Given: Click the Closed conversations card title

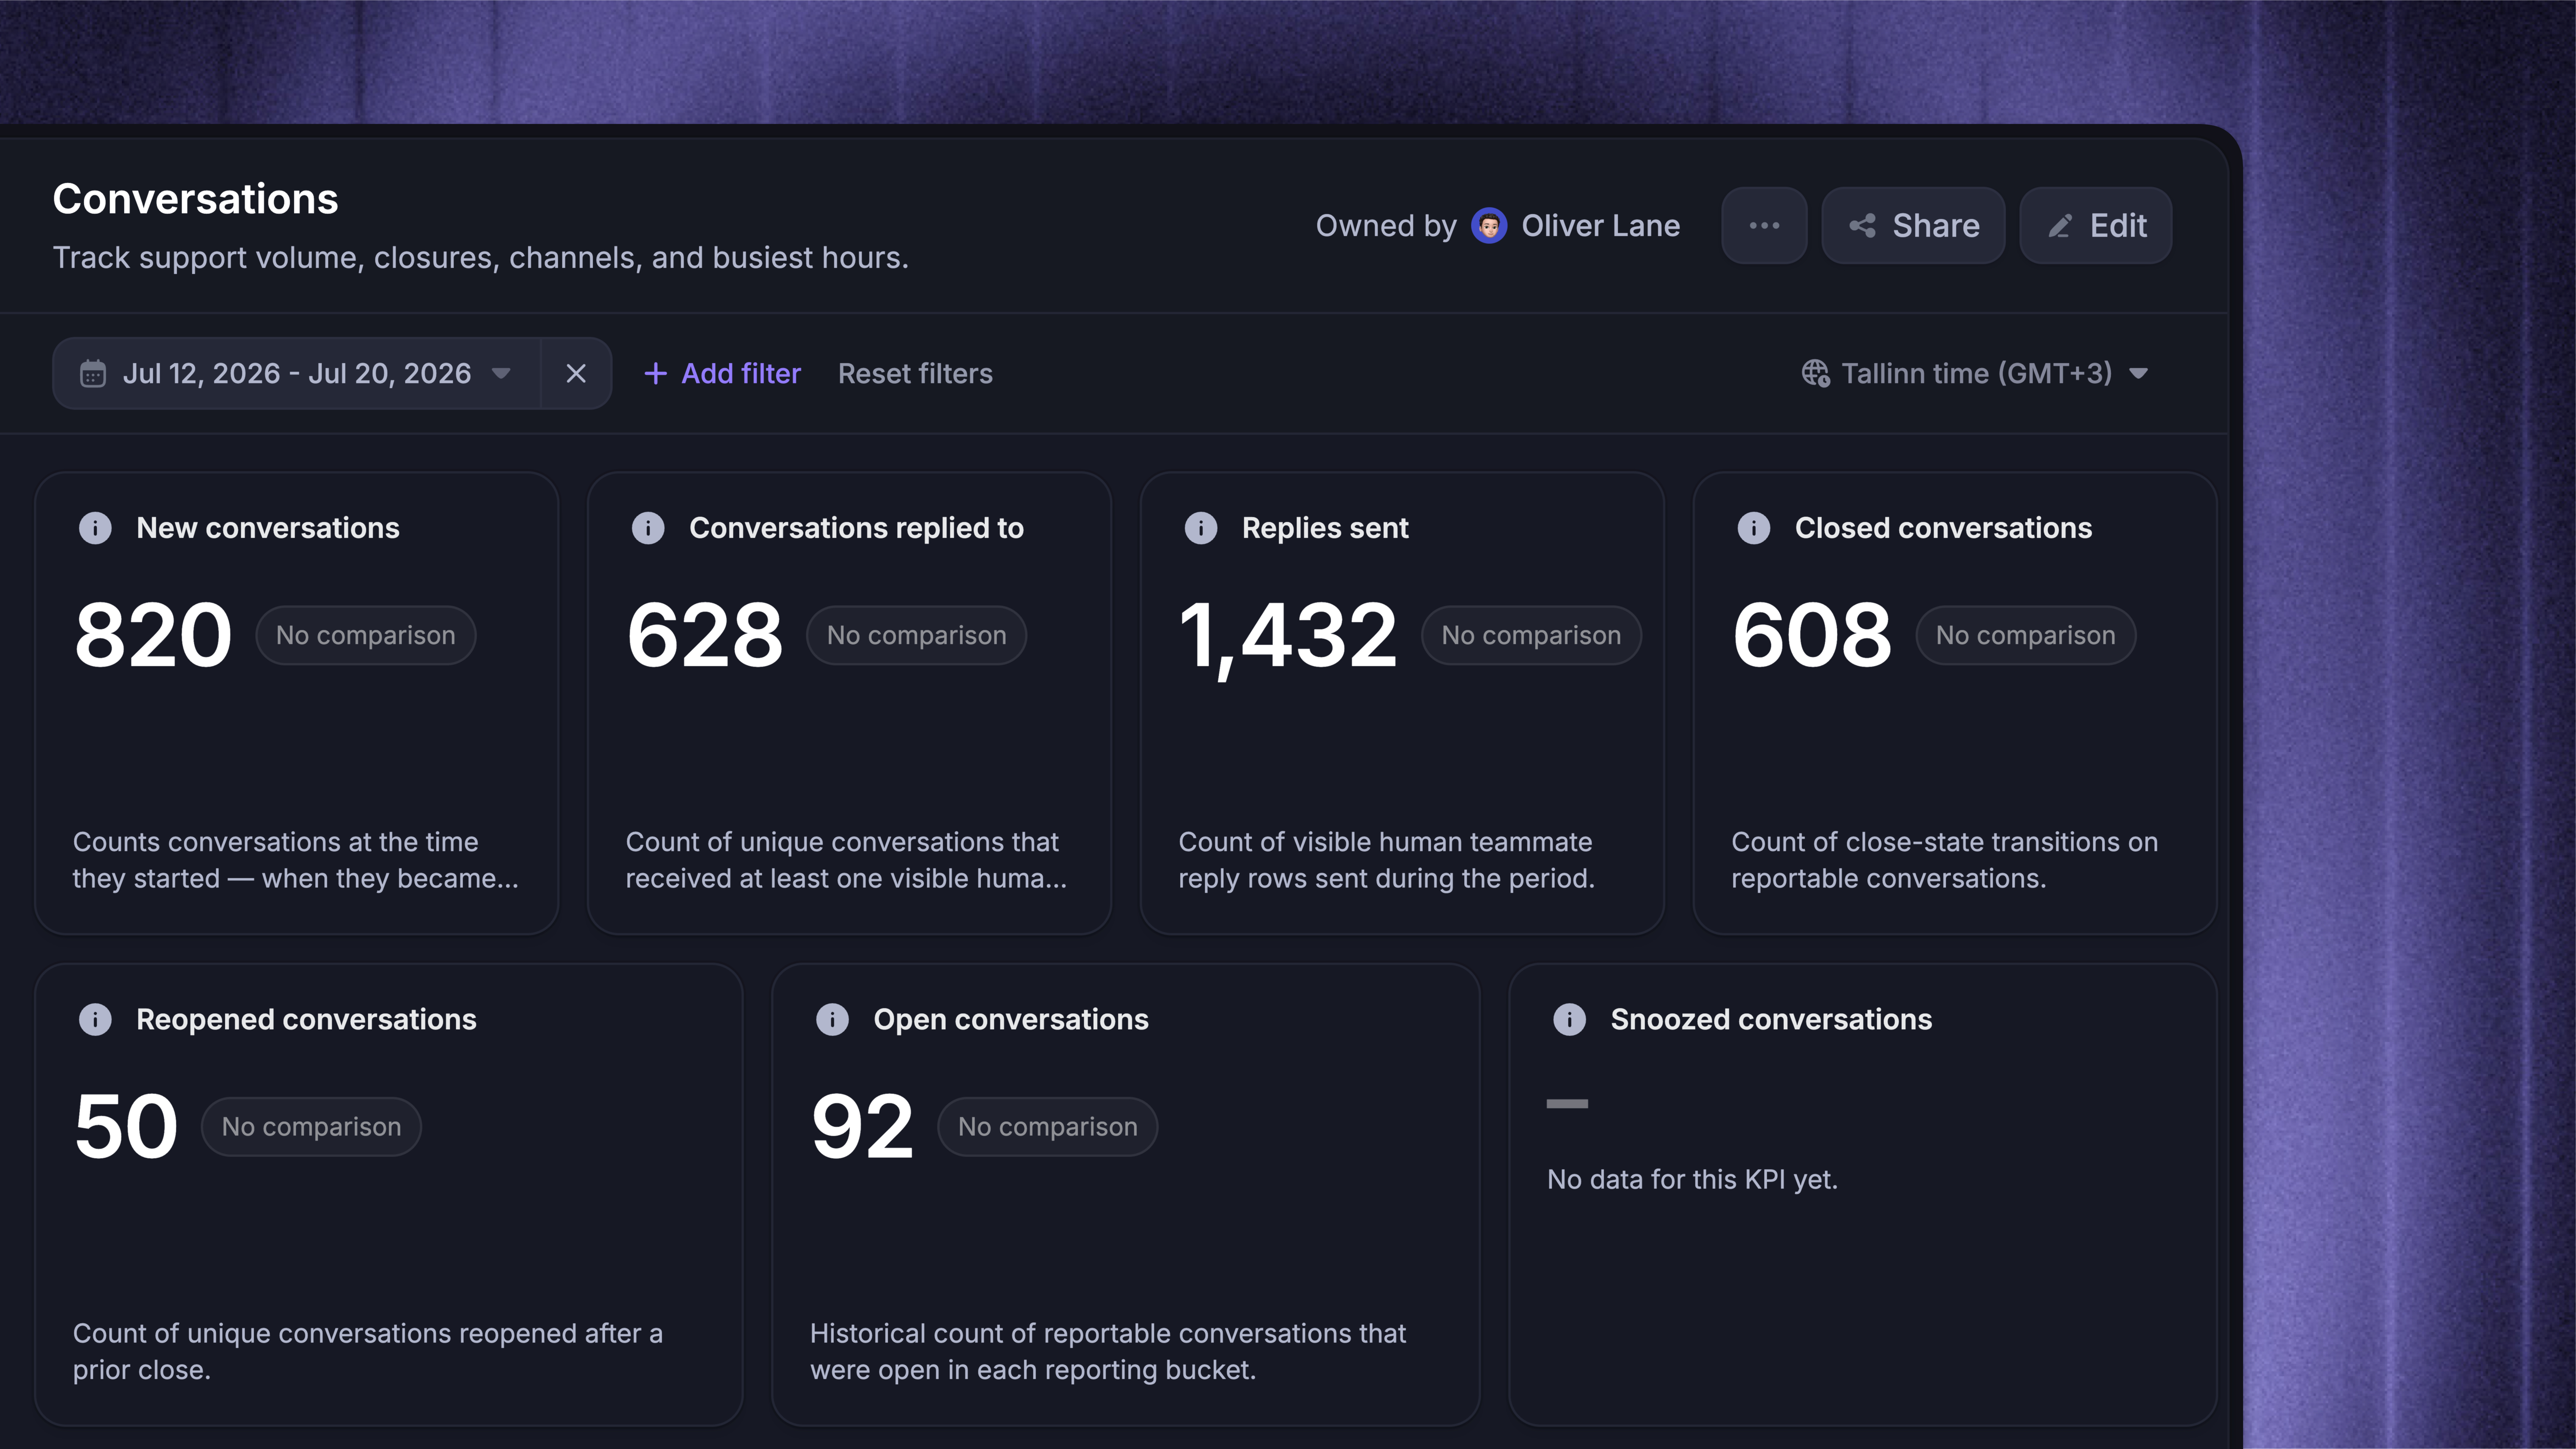Looking at the screenshot, I should 1943,528.
